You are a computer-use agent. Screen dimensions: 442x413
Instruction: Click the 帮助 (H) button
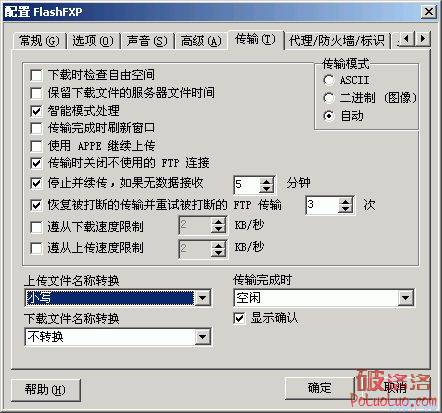click(x=46, y=389)
